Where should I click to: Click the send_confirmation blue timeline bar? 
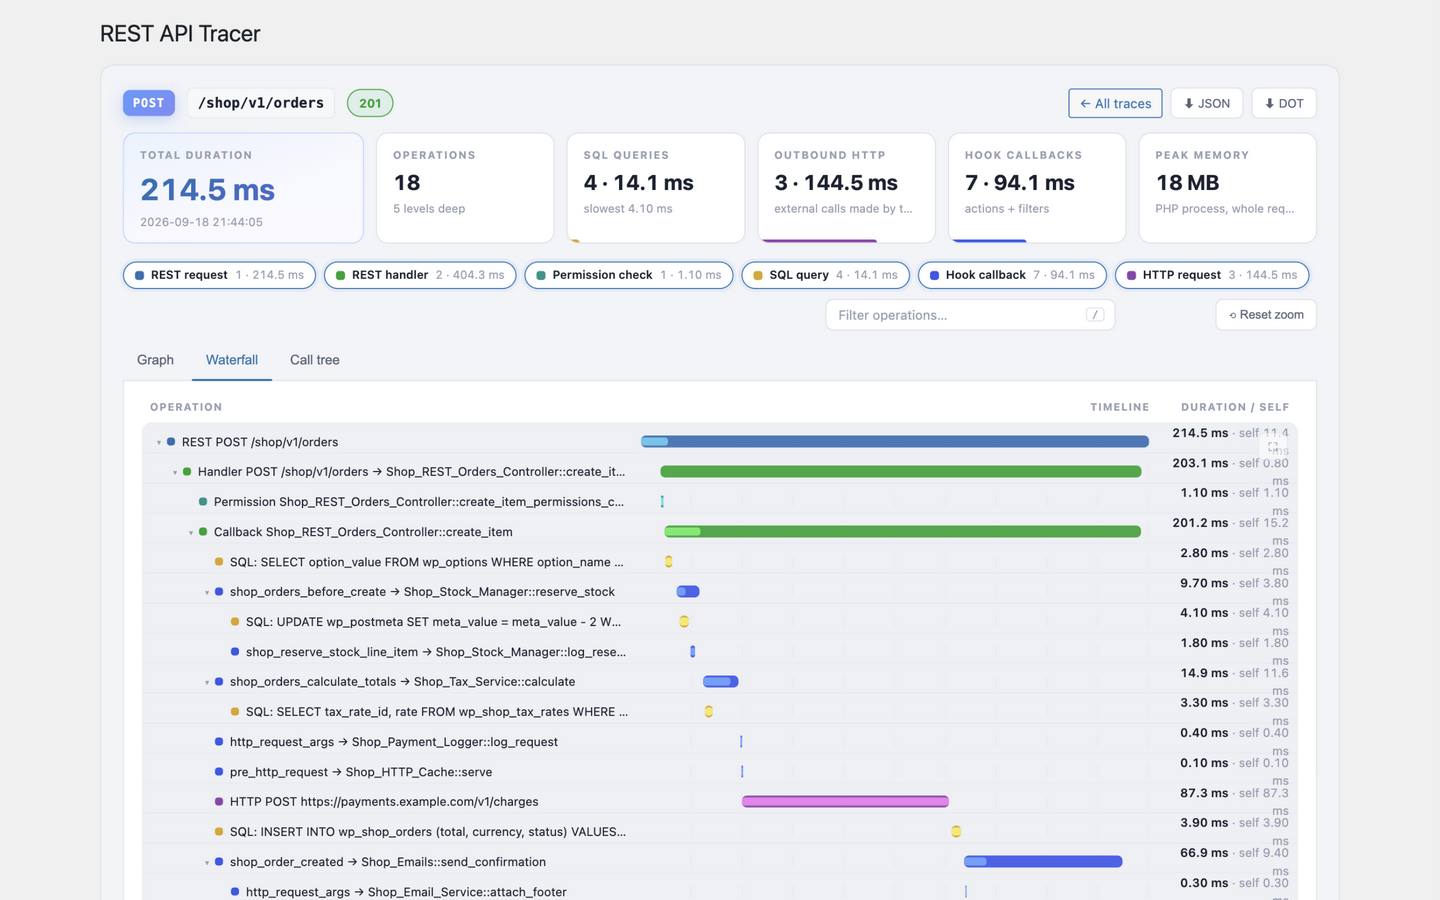pos(1043,861)
